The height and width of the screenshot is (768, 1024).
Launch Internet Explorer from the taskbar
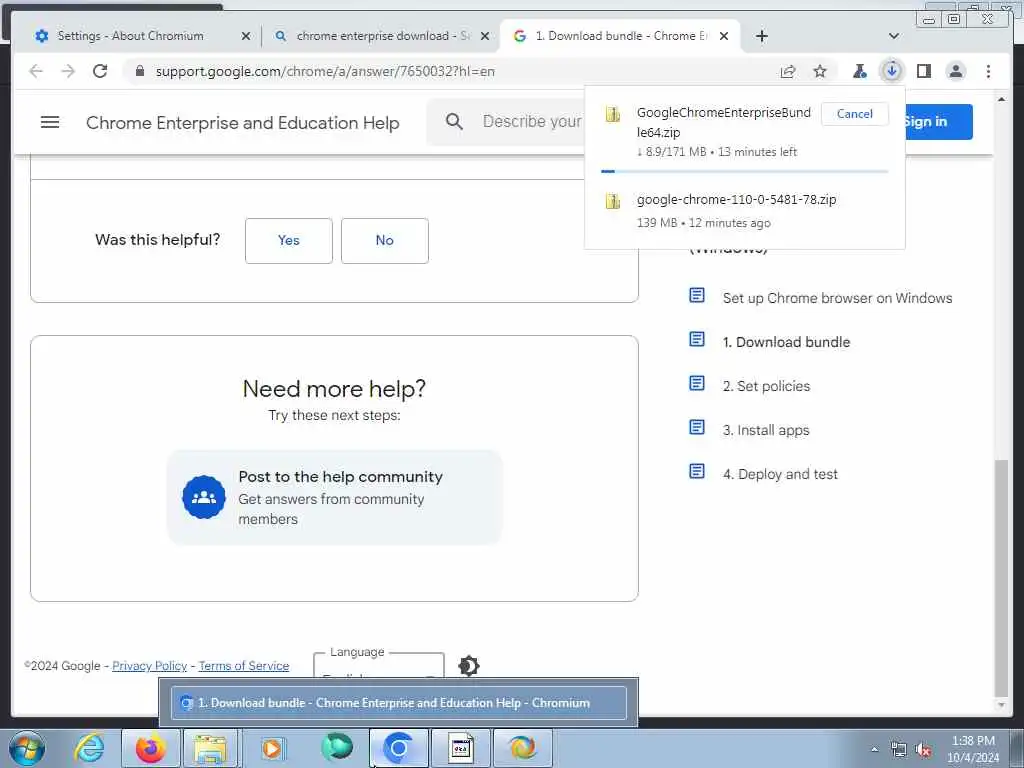89,748
